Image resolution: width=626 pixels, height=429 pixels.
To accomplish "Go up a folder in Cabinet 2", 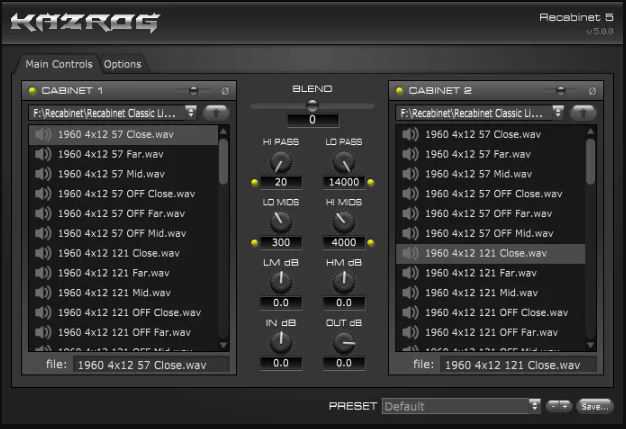I will coord(583,113).
